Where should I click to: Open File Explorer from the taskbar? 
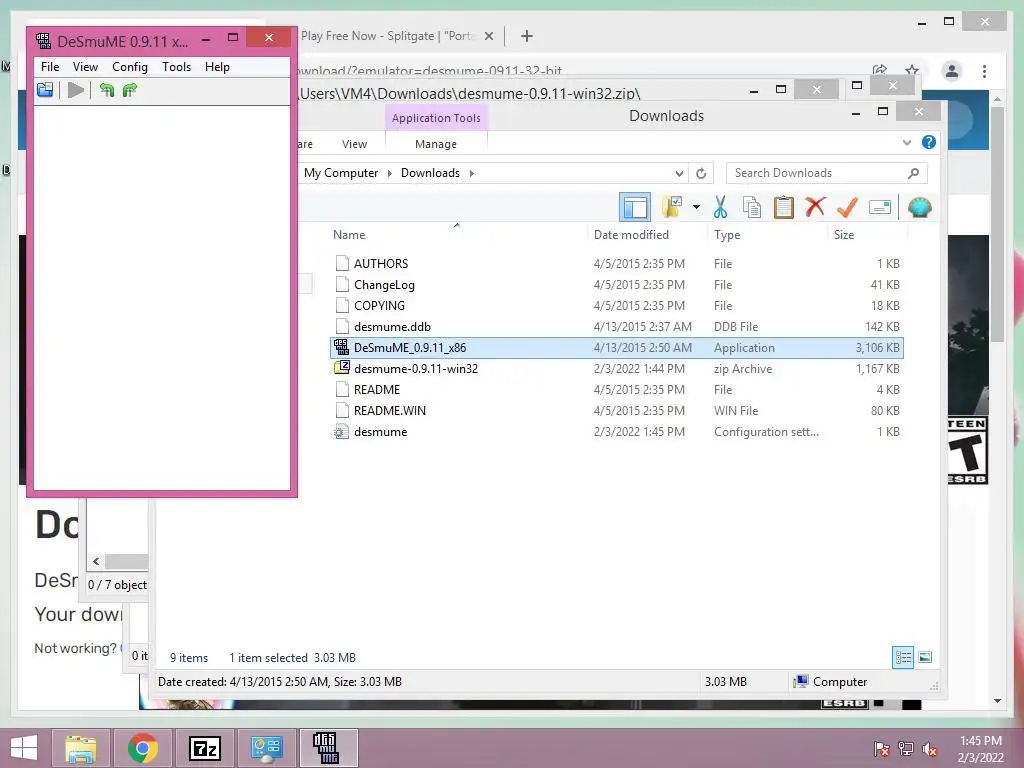(x=80, y=748)
